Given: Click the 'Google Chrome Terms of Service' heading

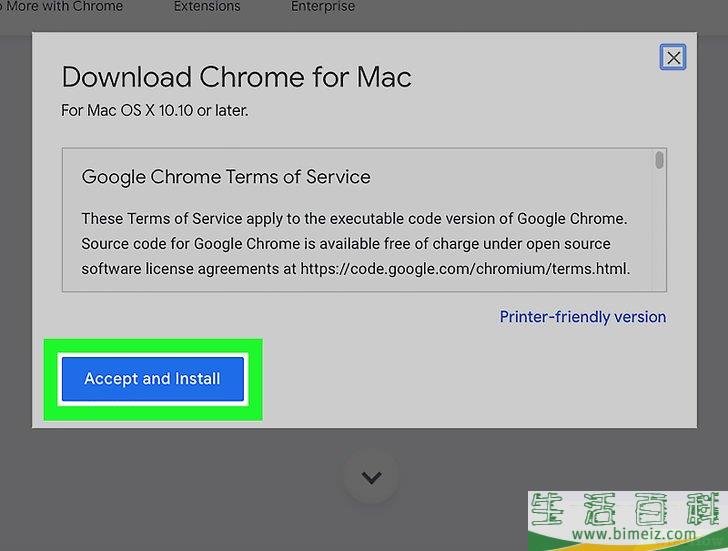Looking at the screenshot, I should click(226, 177).
